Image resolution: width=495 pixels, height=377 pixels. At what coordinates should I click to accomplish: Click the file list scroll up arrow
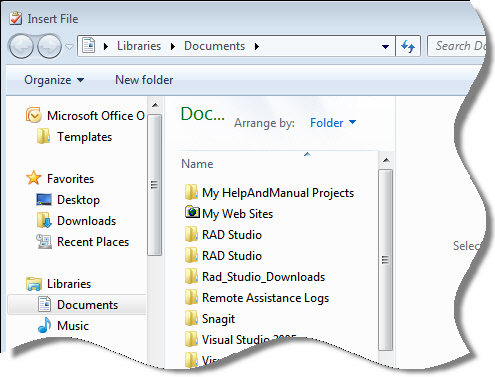pyautogui.click(x=386, y=160)
